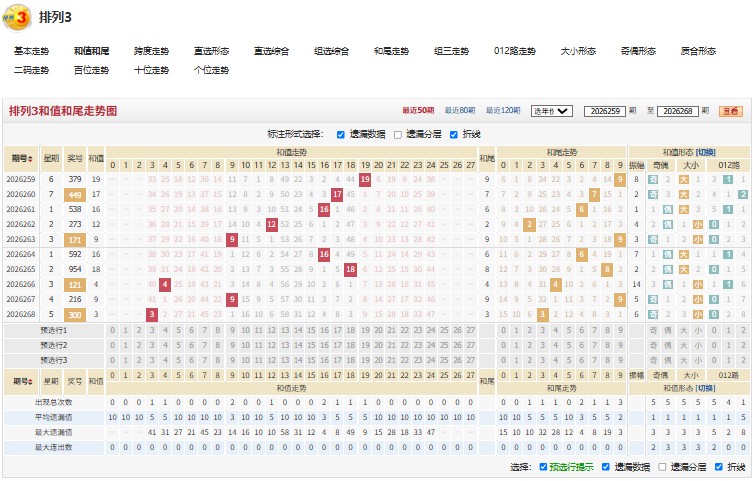Click the start period field 2026259
The height and width of the screenshot is (481, 753).
pos(605,111)
